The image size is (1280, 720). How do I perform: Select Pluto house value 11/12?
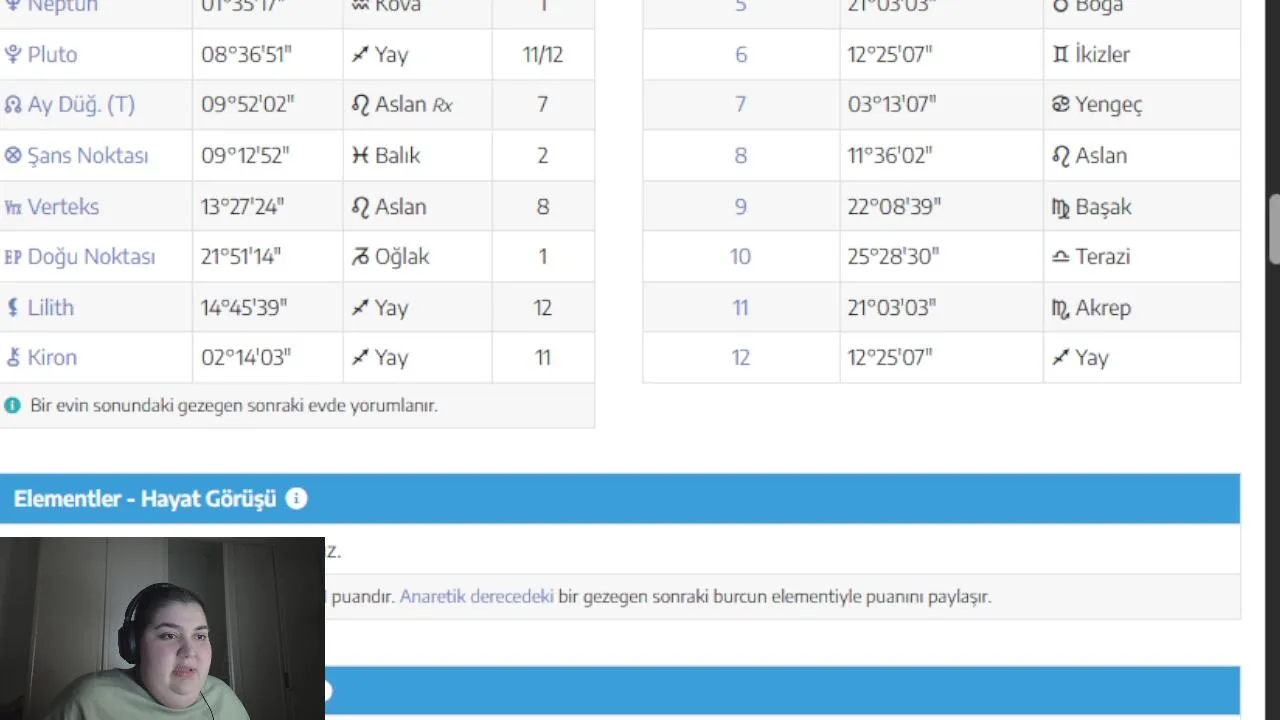(542, 54)
